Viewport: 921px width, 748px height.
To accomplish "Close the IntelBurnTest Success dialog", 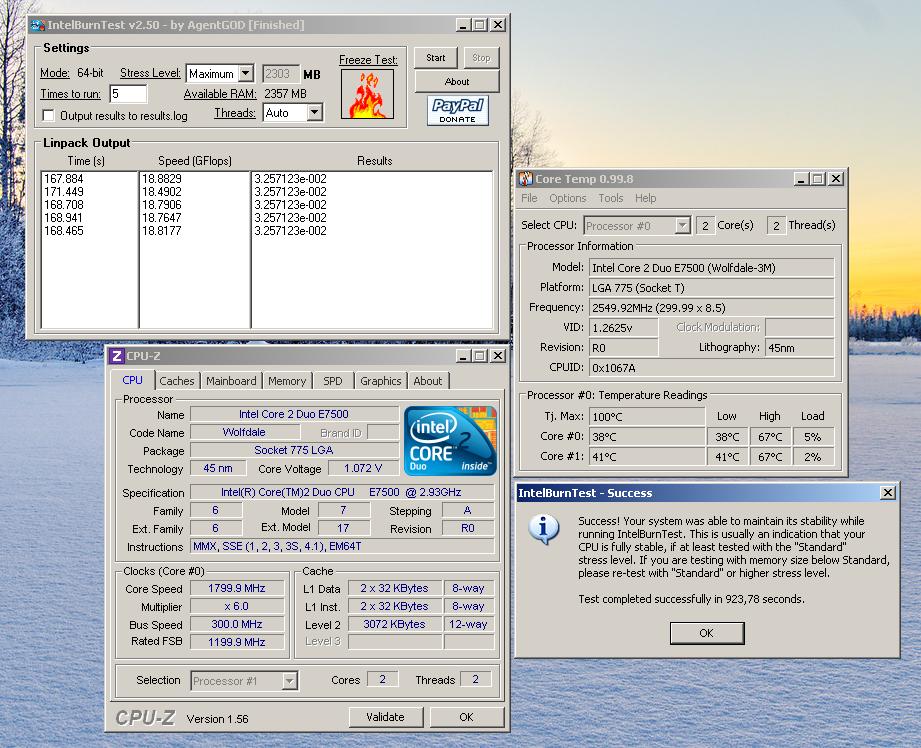I will (x=888, y=492).
